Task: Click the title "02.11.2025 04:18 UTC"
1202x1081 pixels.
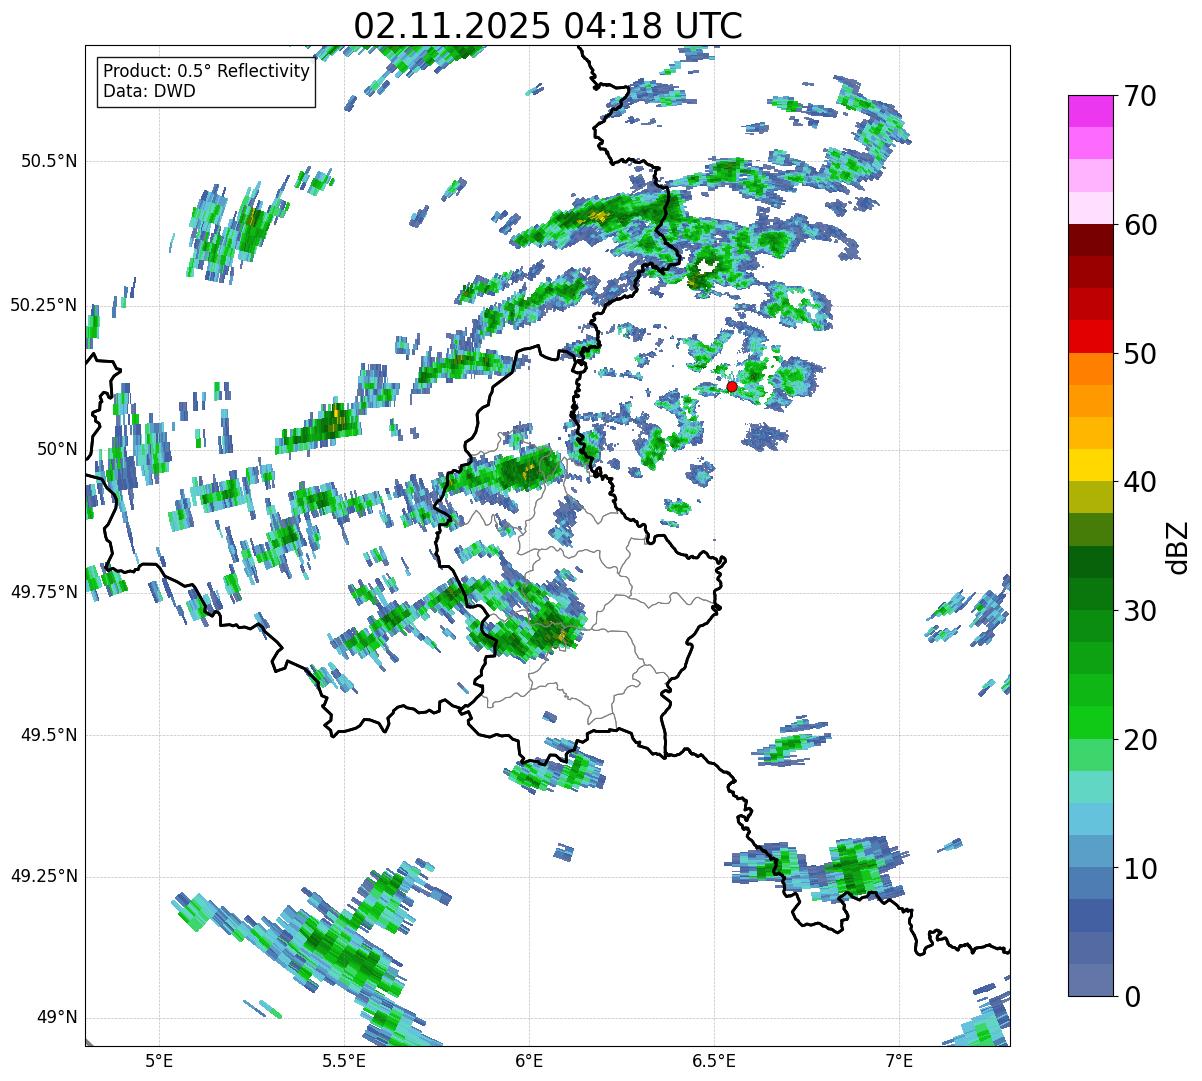Action: (548, 25)
